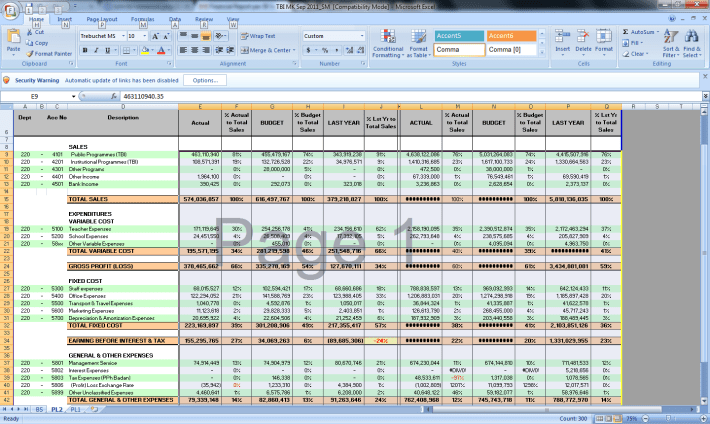Open the Formulas ribbon tab

tap(142, 19)
